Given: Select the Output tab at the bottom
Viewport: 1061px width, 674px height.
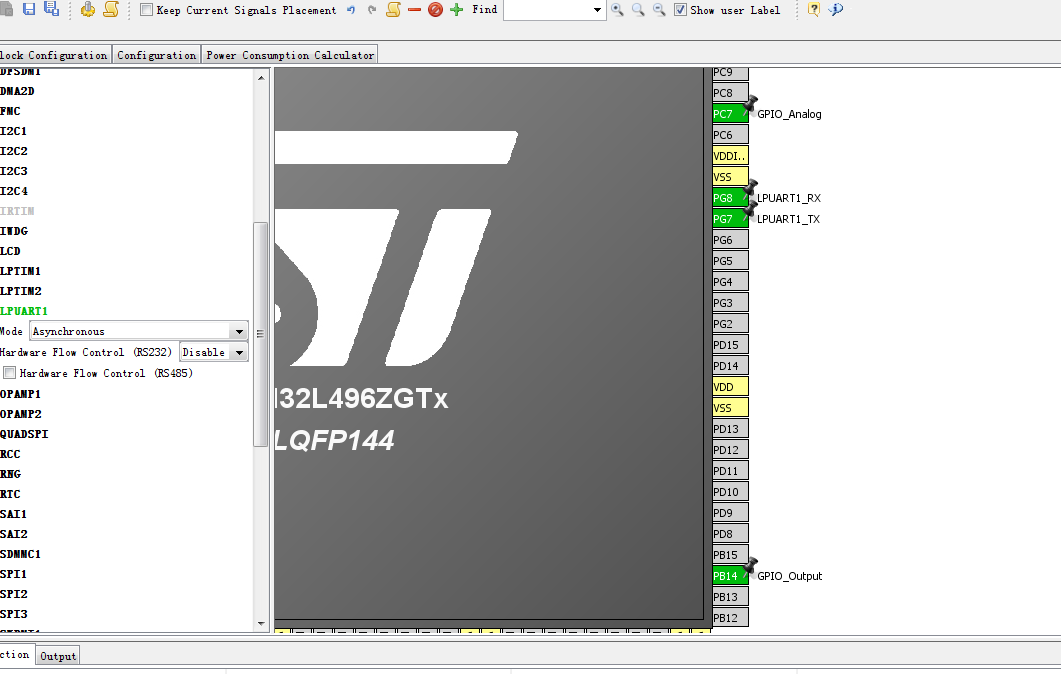Looking at the screenshot, I should pos(58,656).
